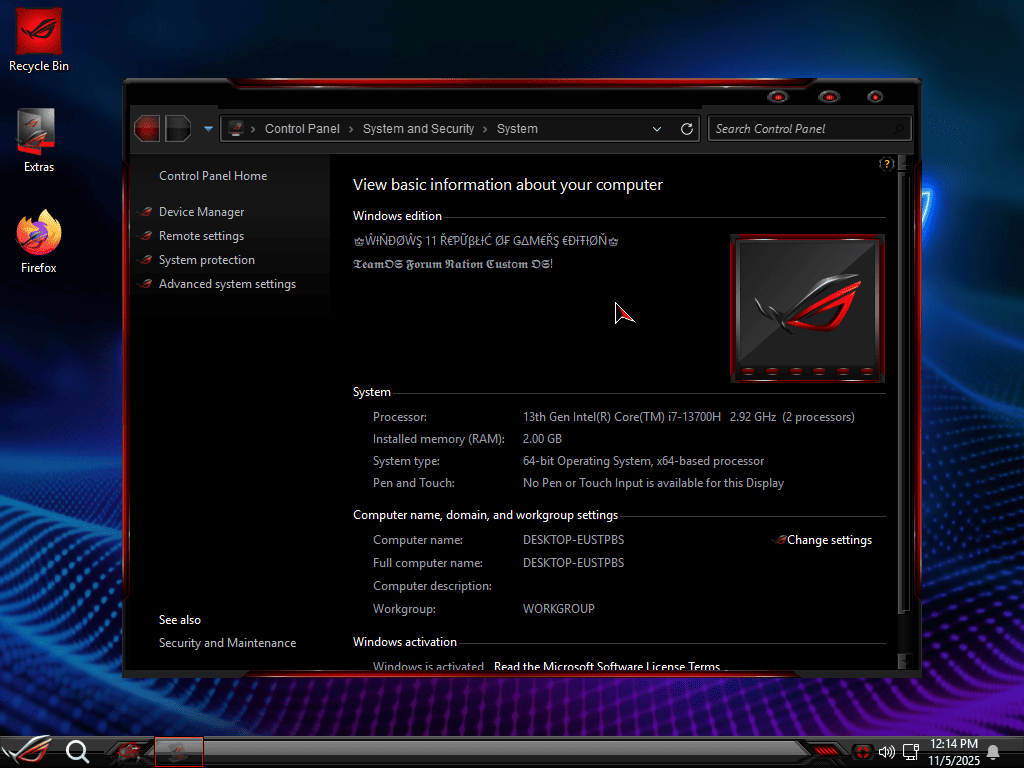The image size is (1024, 768).
Task: Open clock showing 12:14 PM
Action: [954, 752]
